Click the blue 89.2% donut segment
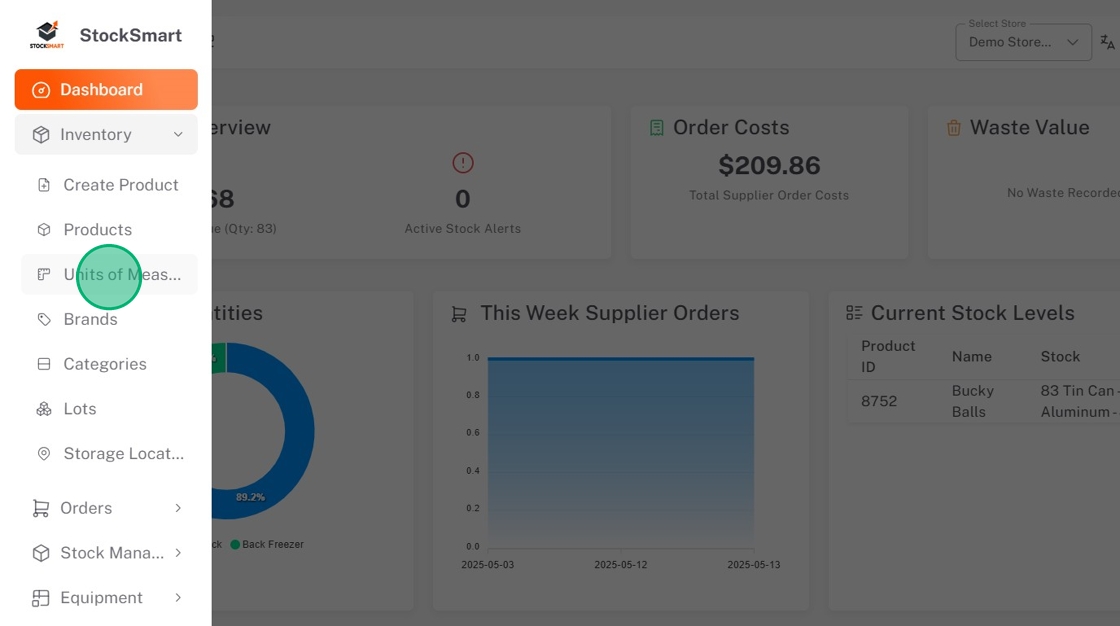This screenshot has width=1120, height=626. (299, 431)
